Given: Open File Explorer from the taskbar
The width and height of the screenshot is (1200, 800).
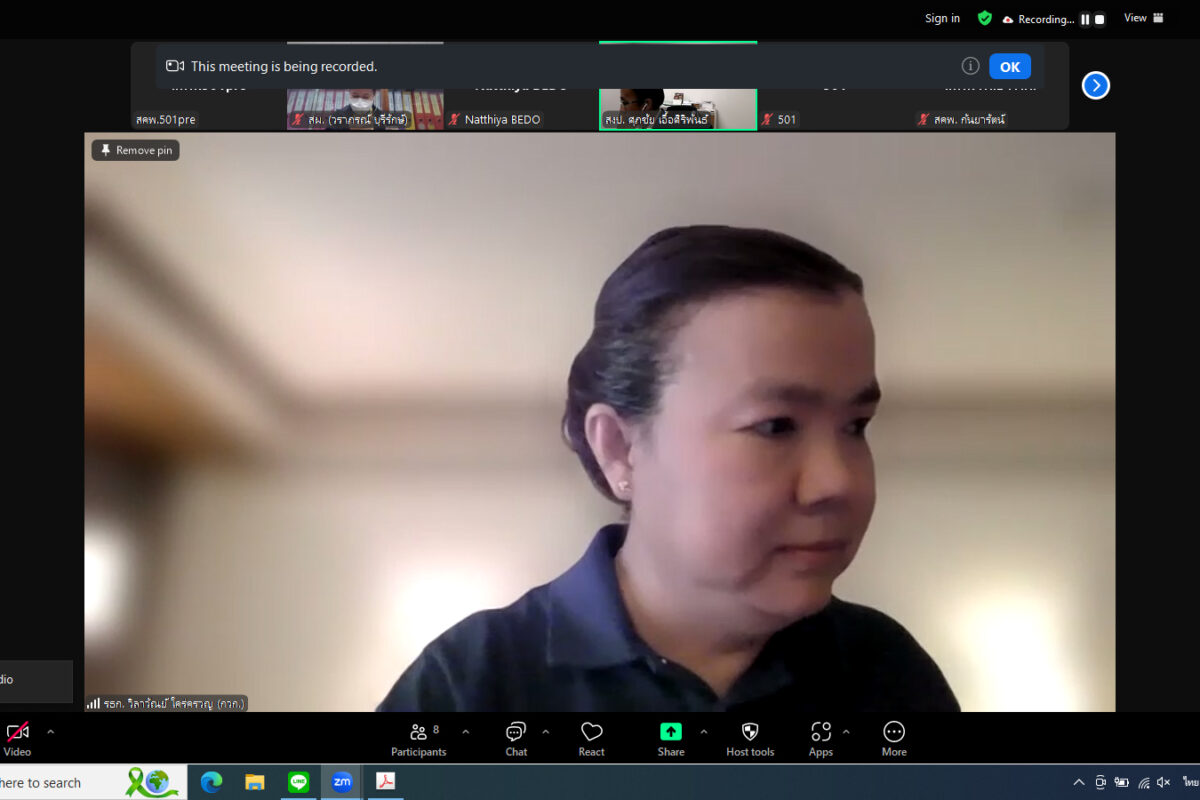Looking at the screenshot, I should [x=255, y=782].
